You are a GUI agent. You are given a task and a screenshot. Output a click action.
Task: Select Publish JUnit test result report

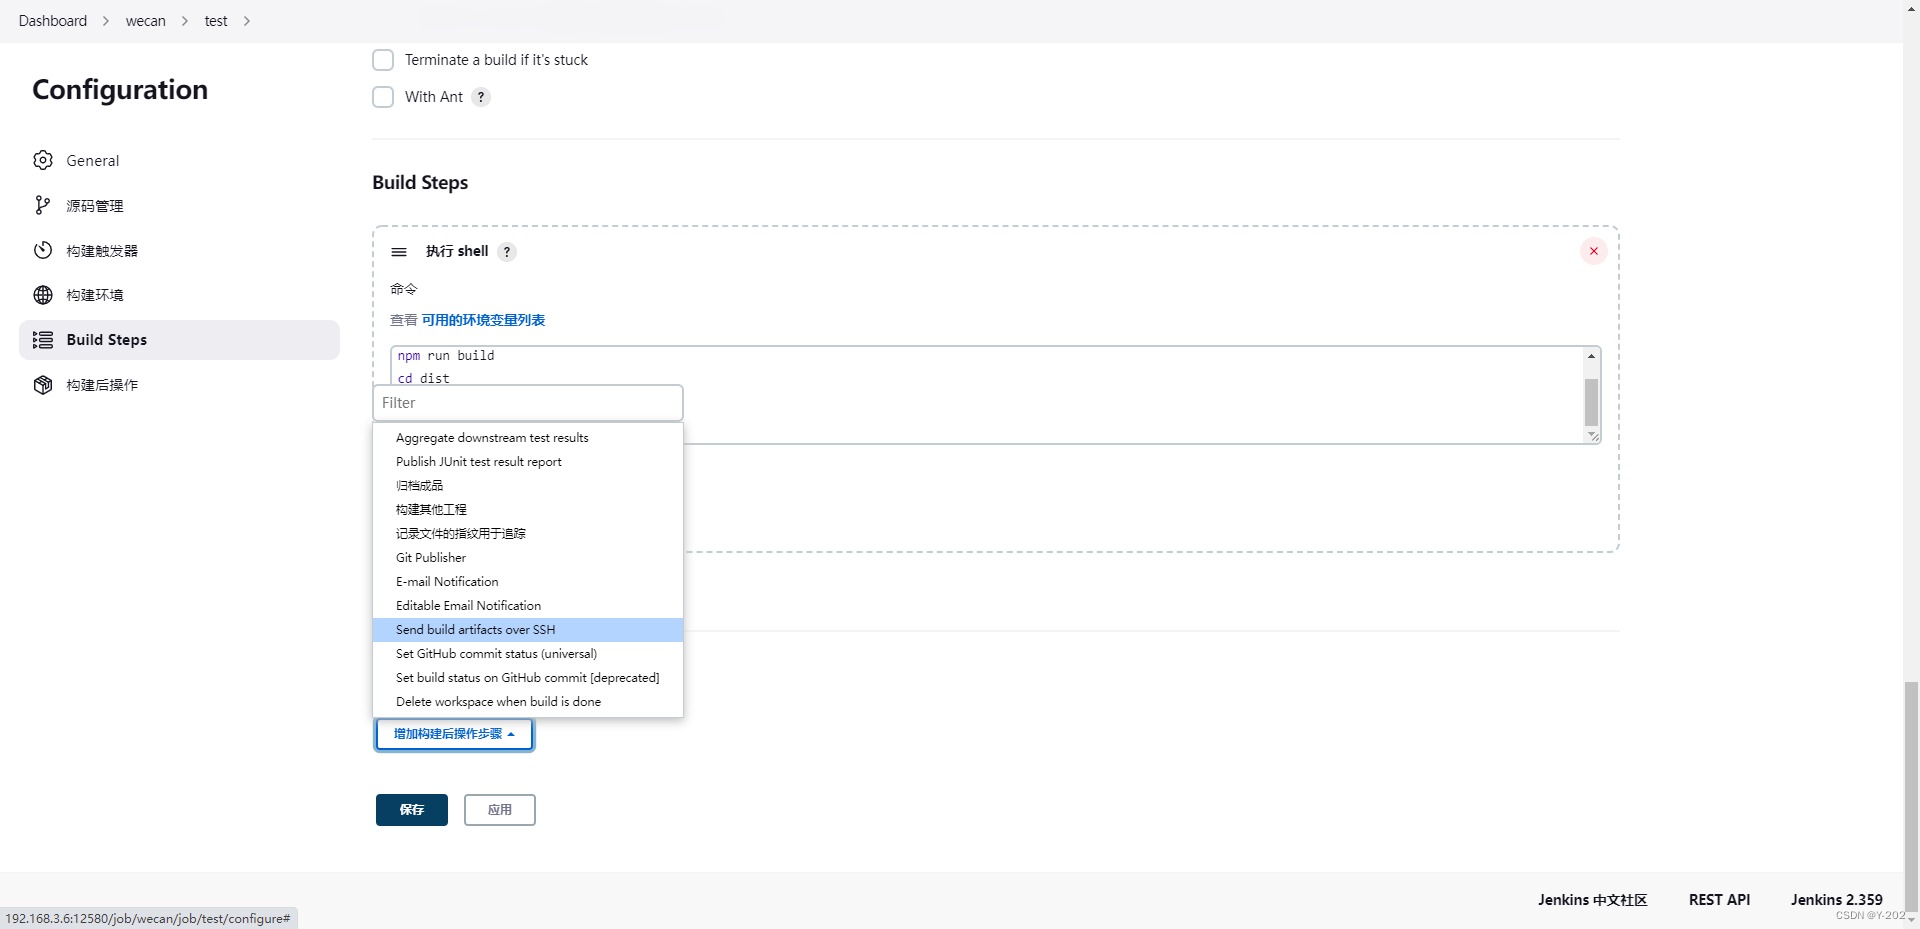coord(528,462)
